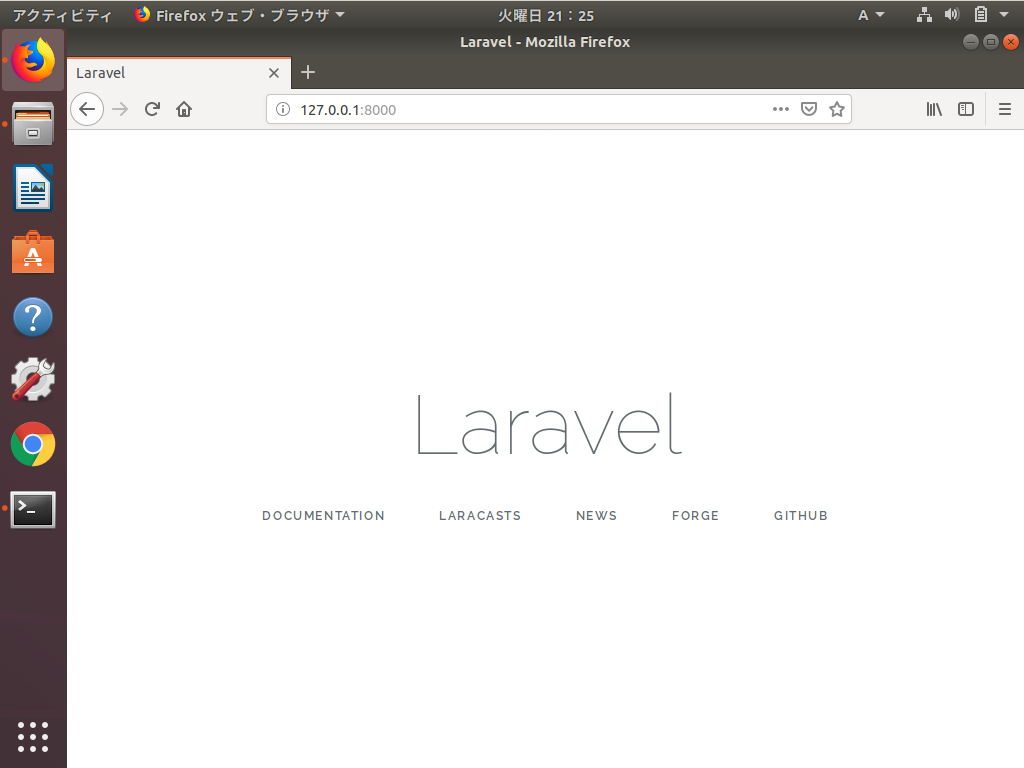Reload the current page
The image size is (1024, 768).
(x=152, y=109)
